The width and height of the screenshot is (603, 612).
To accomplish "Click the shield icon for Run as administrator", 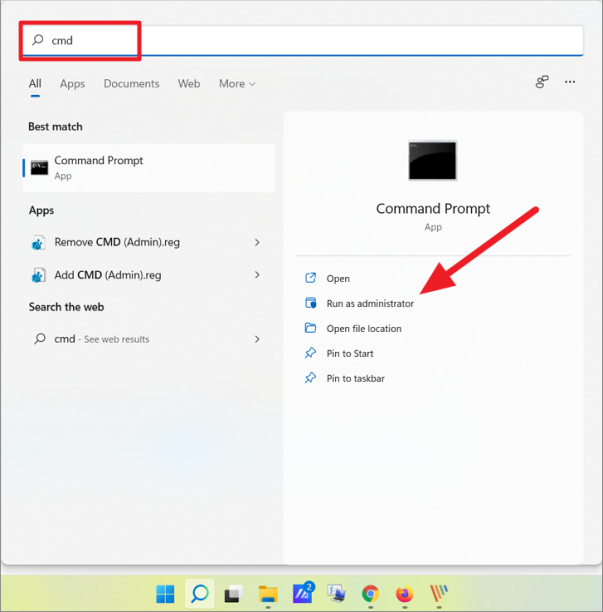I will (x=310, y=303).
